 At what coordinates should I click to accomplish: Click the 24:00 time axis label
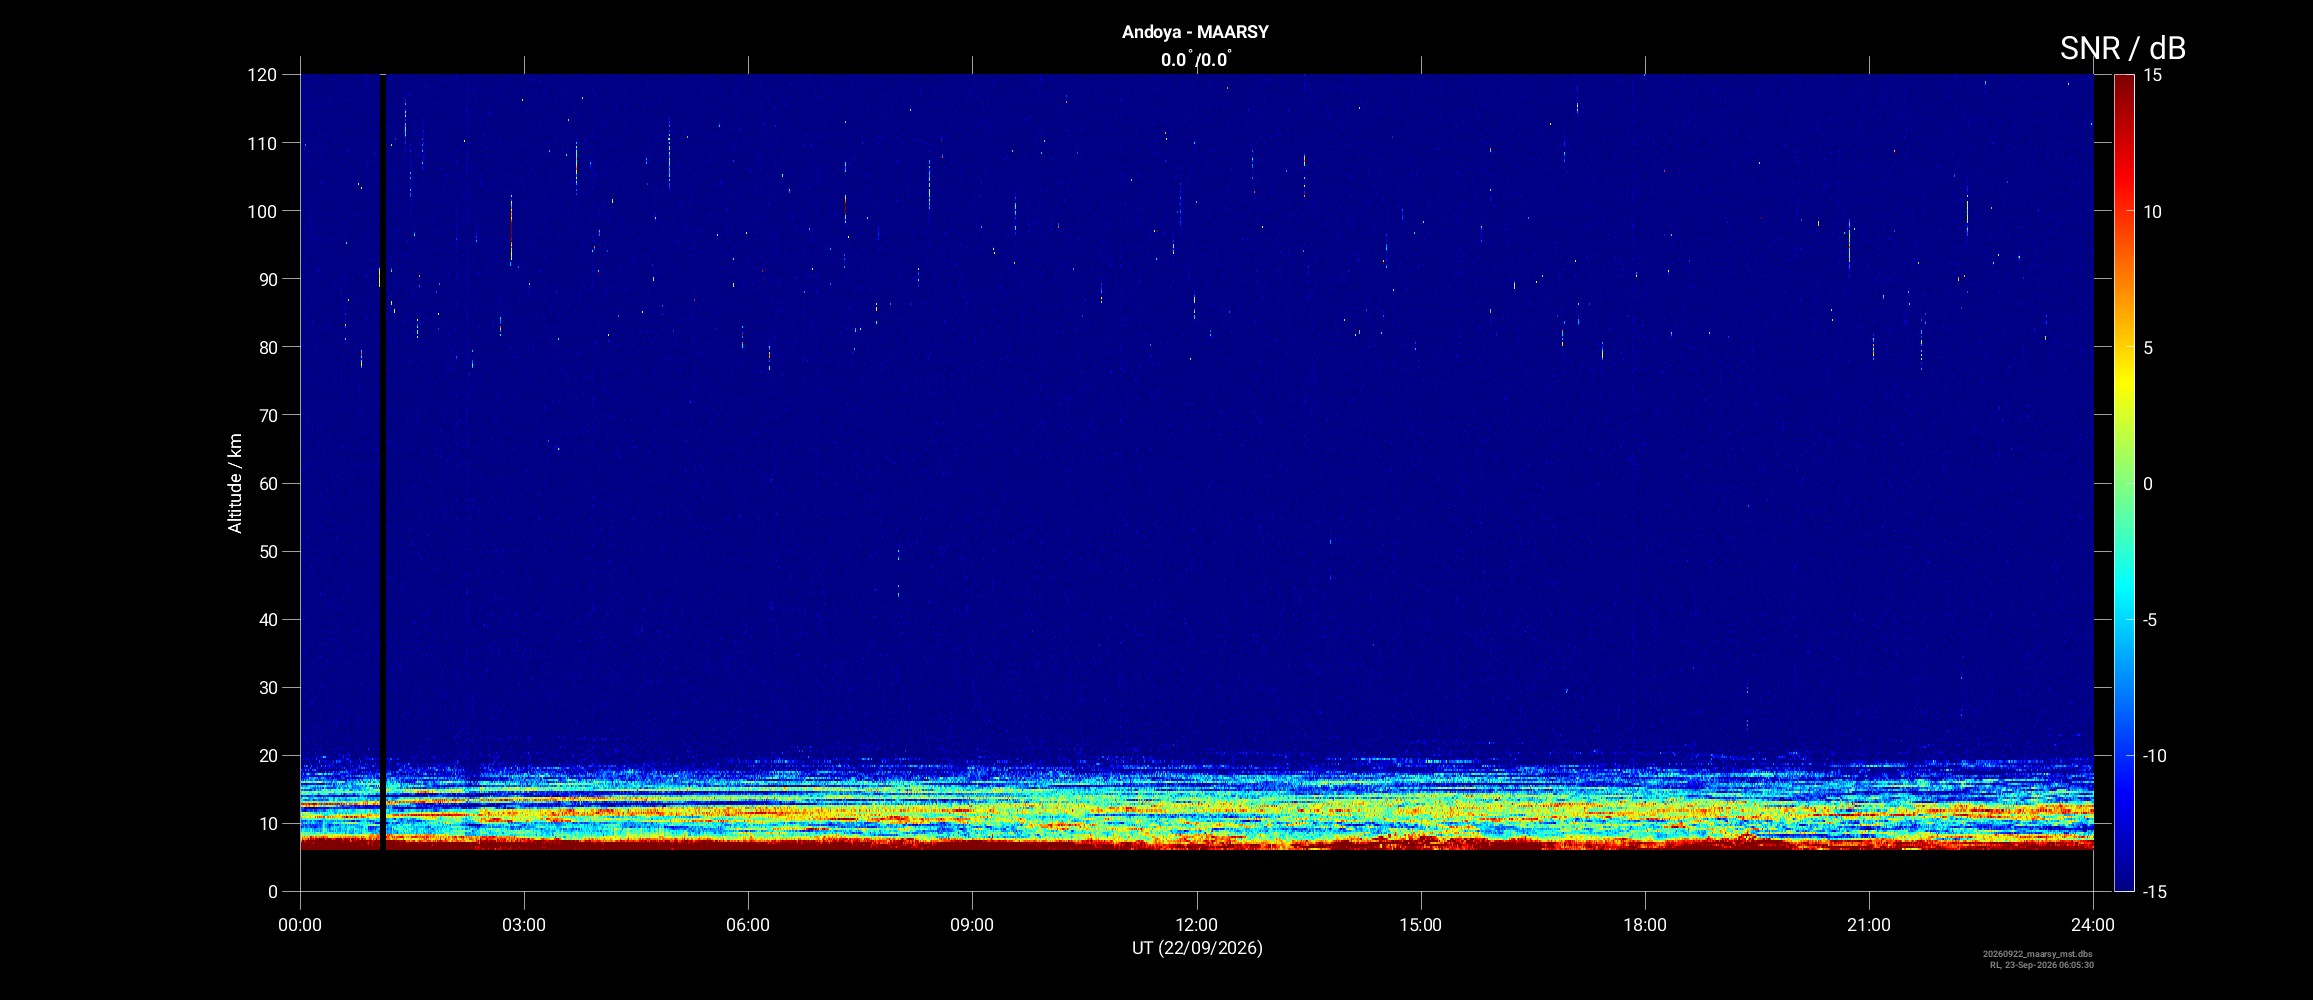click(2093, 925)
